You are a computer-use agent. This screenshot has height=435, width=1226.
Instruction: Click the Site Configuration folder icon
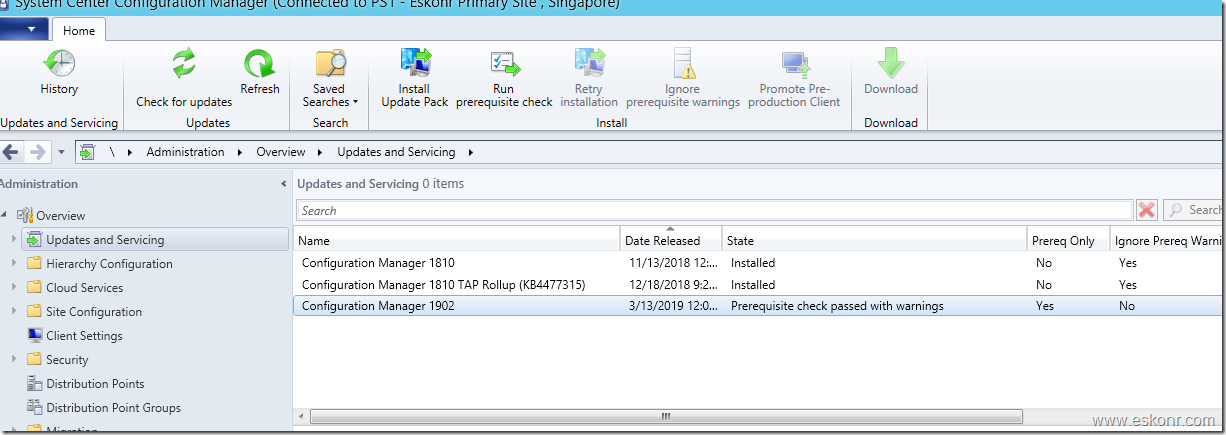pos(35,312)
